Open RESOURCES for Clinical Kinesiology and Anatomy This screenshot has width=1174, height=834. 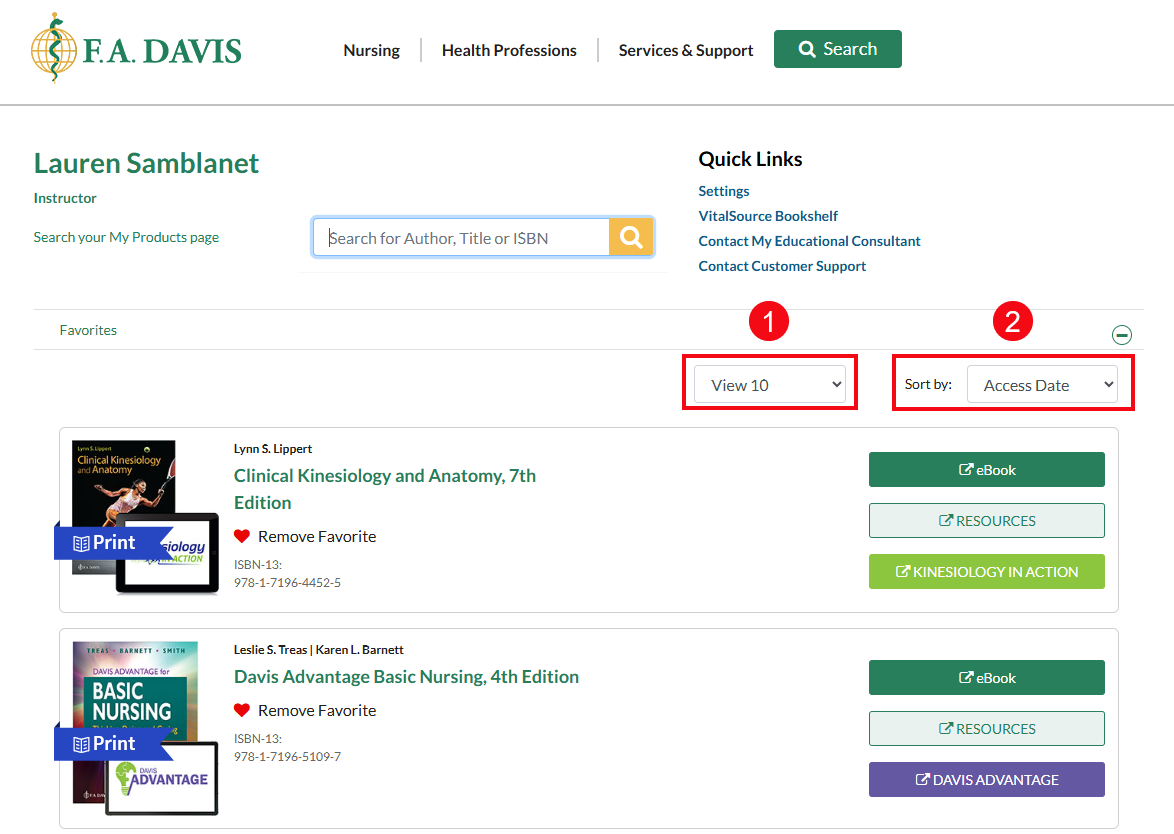point(987,520)
